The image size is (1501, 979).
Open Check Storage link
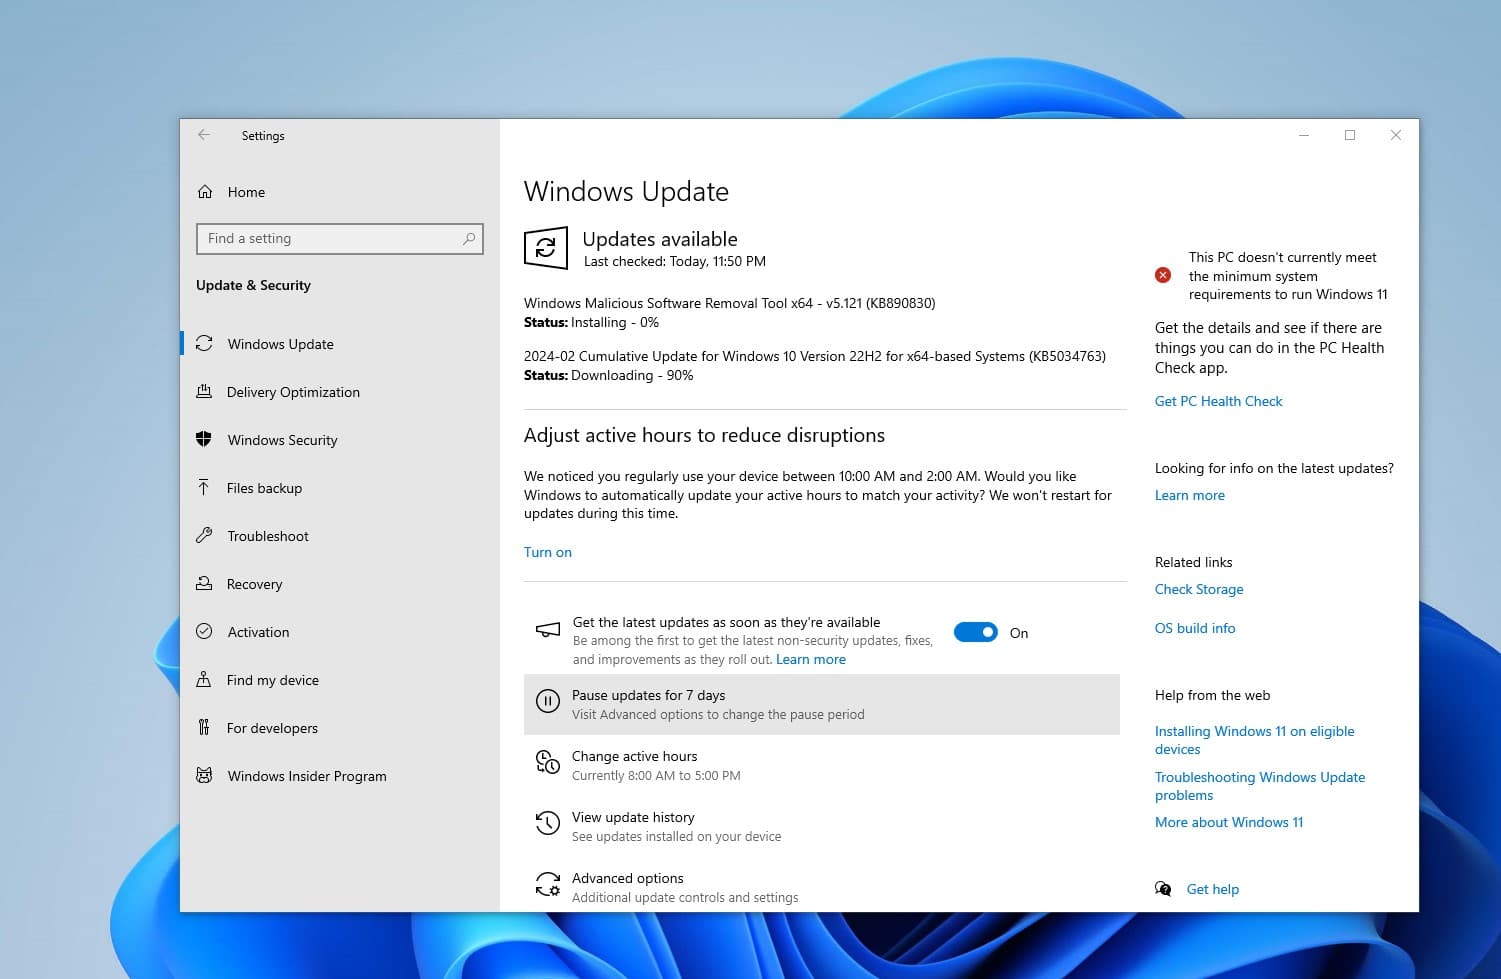tap(1199, 589)
